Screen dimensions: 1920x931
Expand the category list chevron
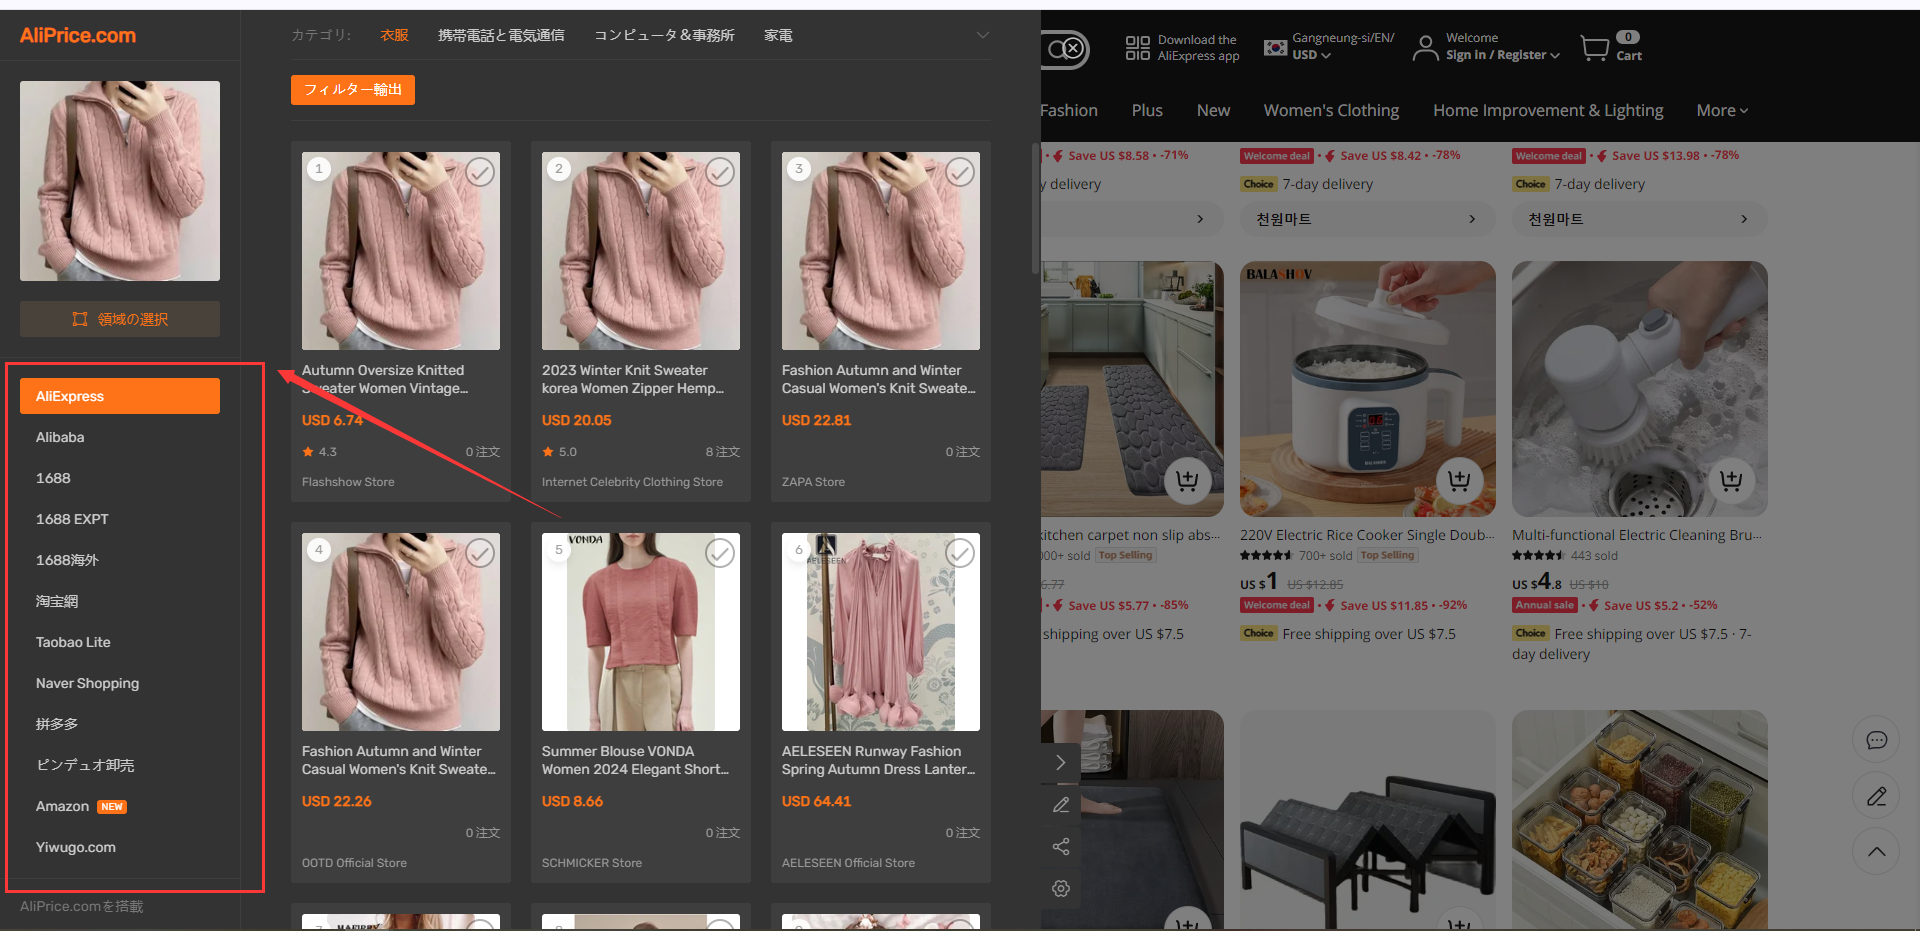coord(983,35)
